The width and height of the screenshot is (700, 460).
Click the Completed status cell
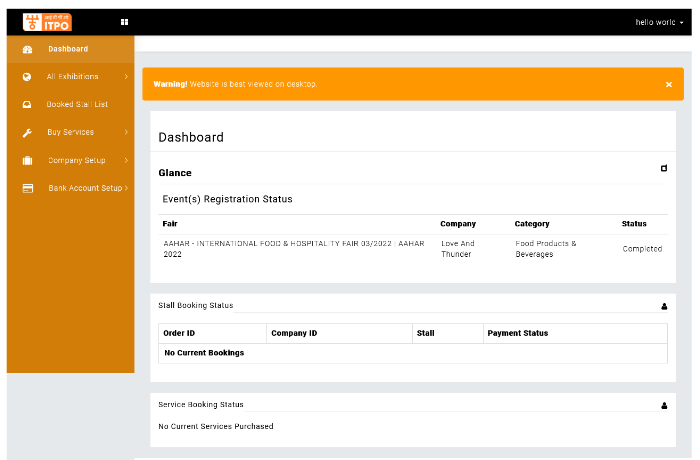(642, 249)
